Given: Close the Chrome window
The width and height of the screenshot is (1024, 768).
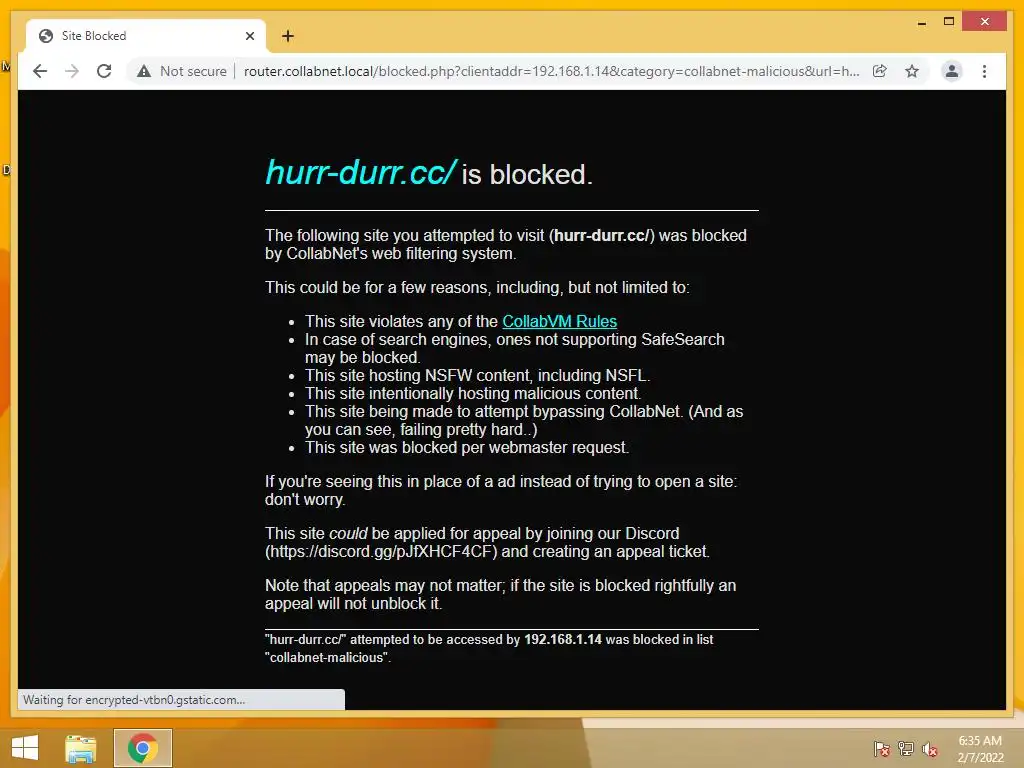Looking at the screenshot, I should coord(985,22).
